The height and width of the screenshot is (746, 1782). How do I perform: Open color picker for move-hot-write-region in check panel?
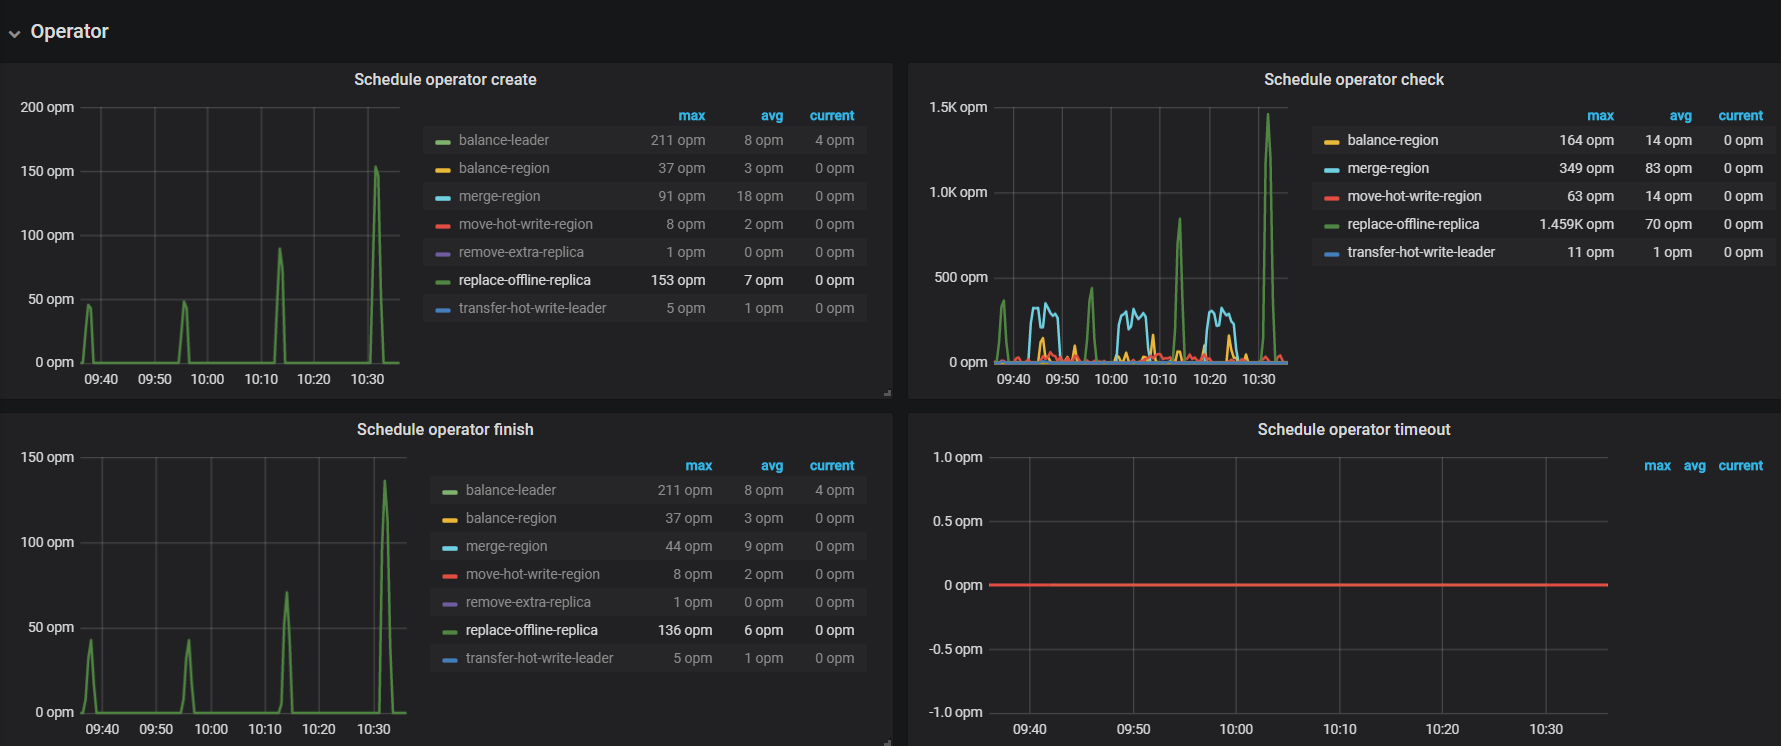(1331, 198)
